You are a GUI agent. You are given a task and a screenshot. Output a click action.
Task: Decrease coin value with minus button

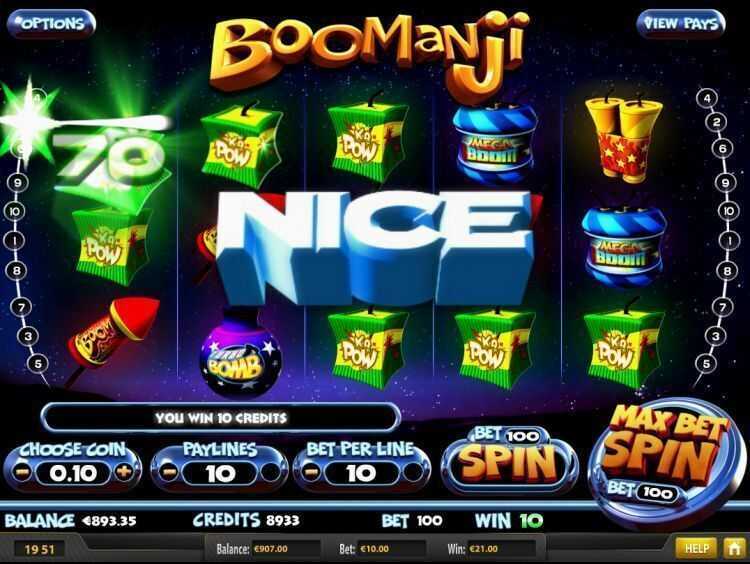click(22, 473)
